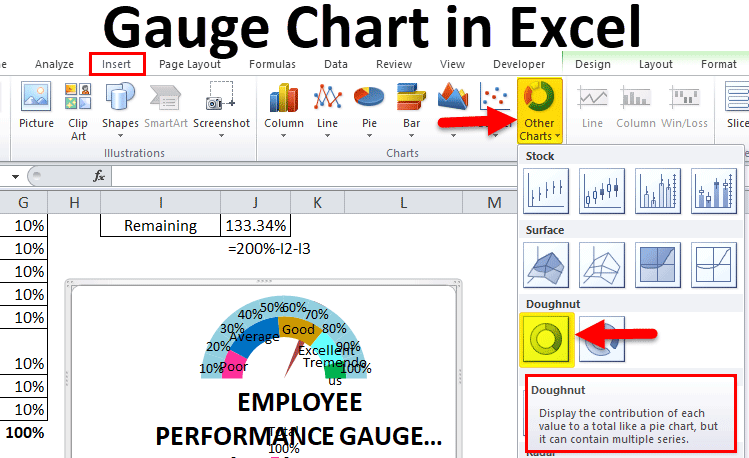Insert a SmartArt graphic
This screenshot has height=458, width=749.
166,106
